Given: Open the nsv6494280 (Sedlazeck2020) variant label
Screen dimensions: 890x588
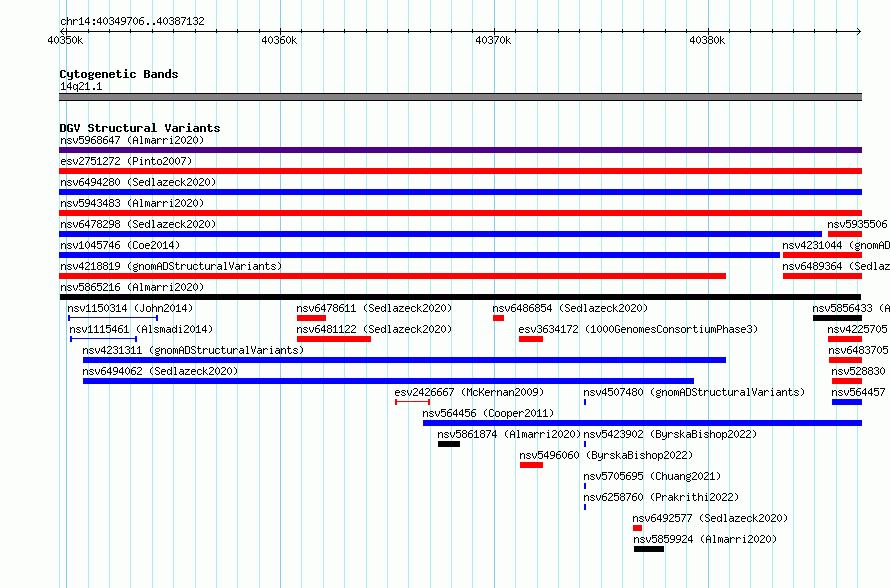Looking at the screenshot, I should tap(138, 182).
